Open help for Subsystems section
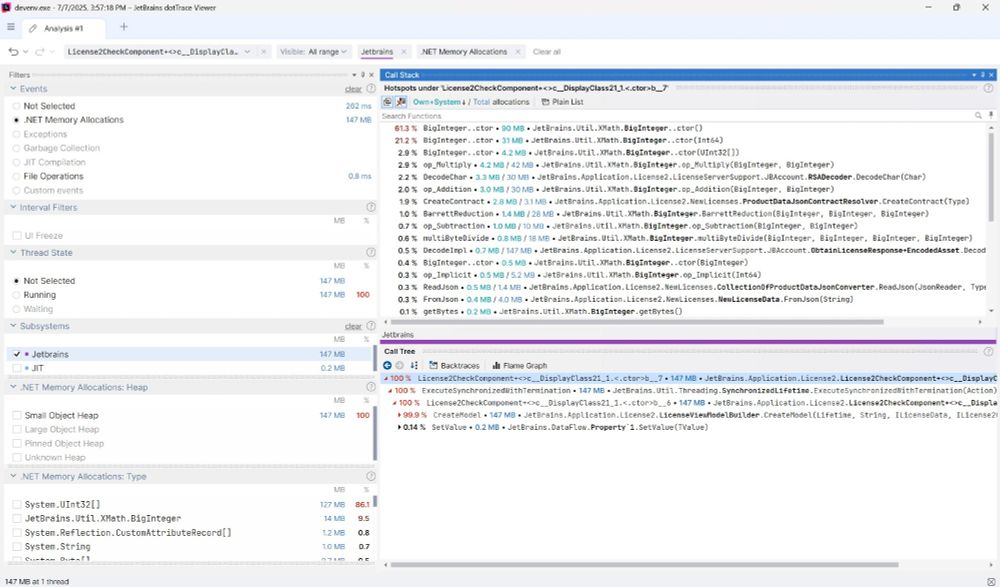 click(371, 326)
